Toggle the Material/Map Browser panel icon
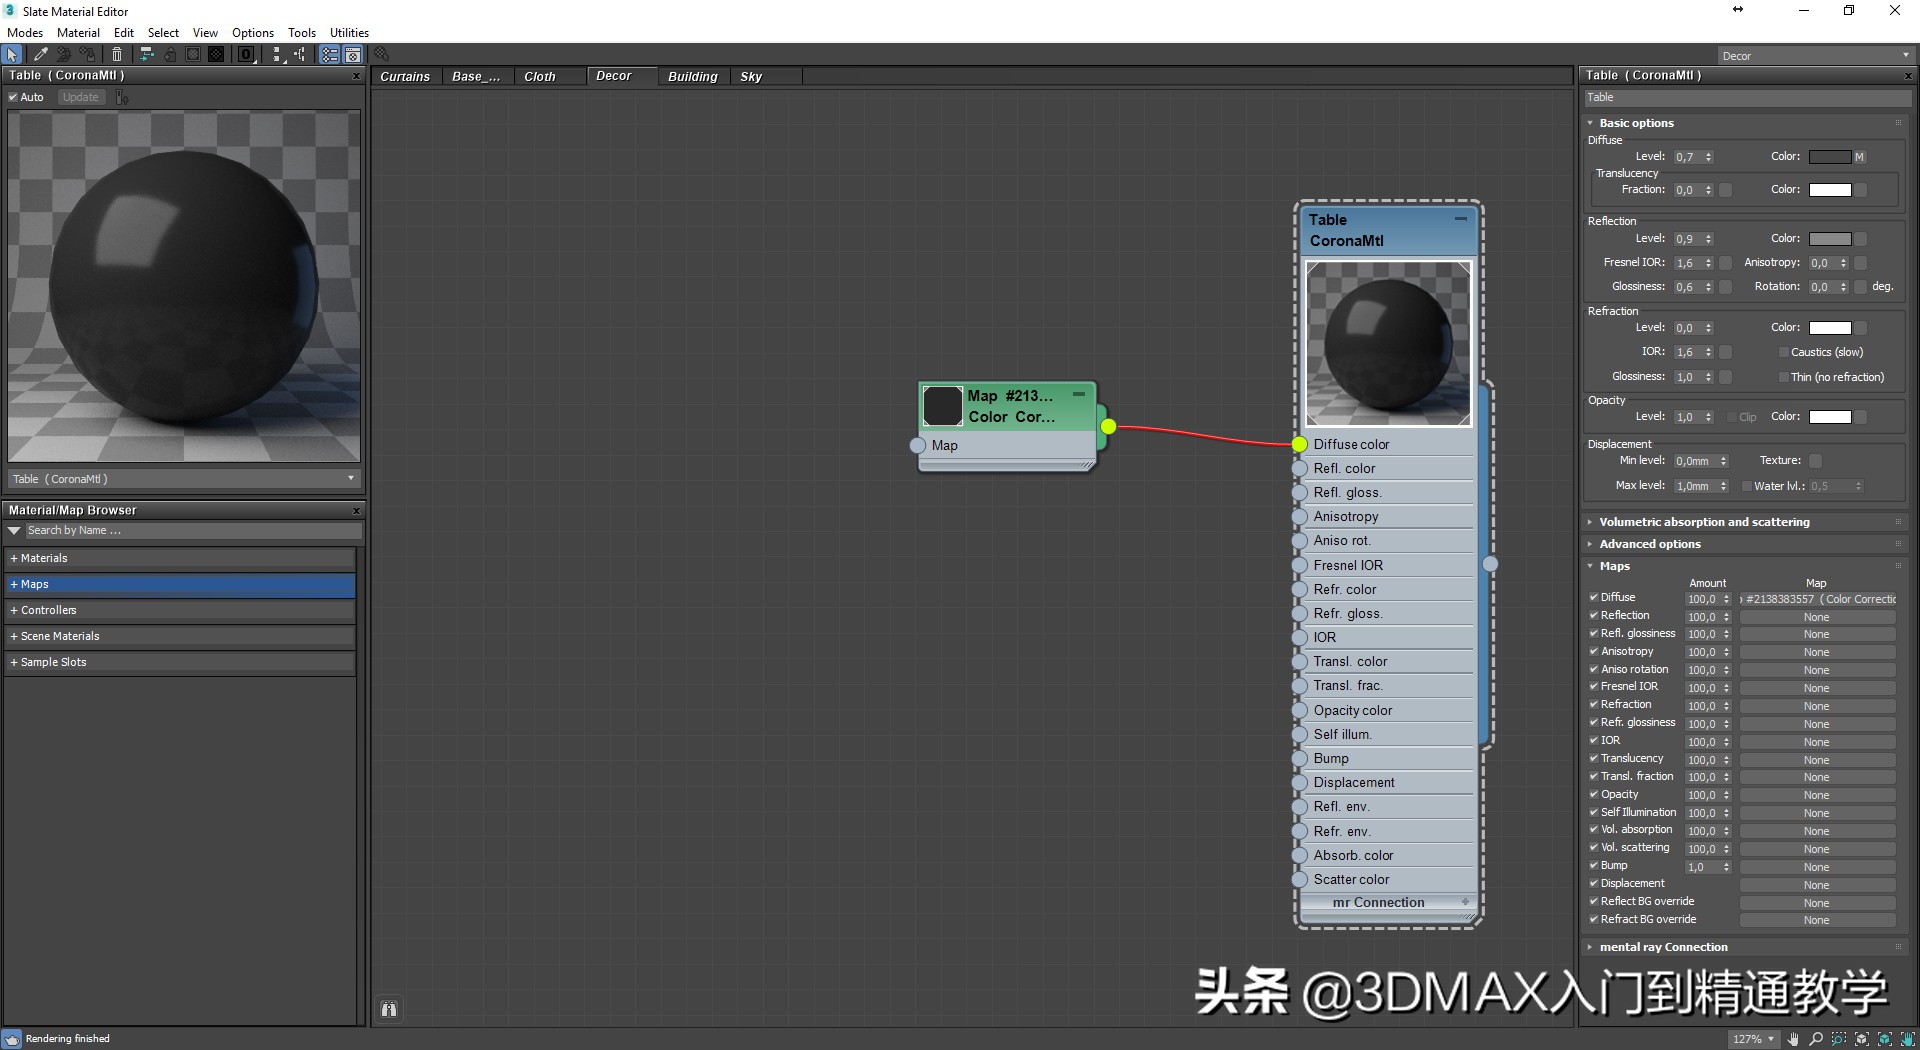 click(330, 55)
